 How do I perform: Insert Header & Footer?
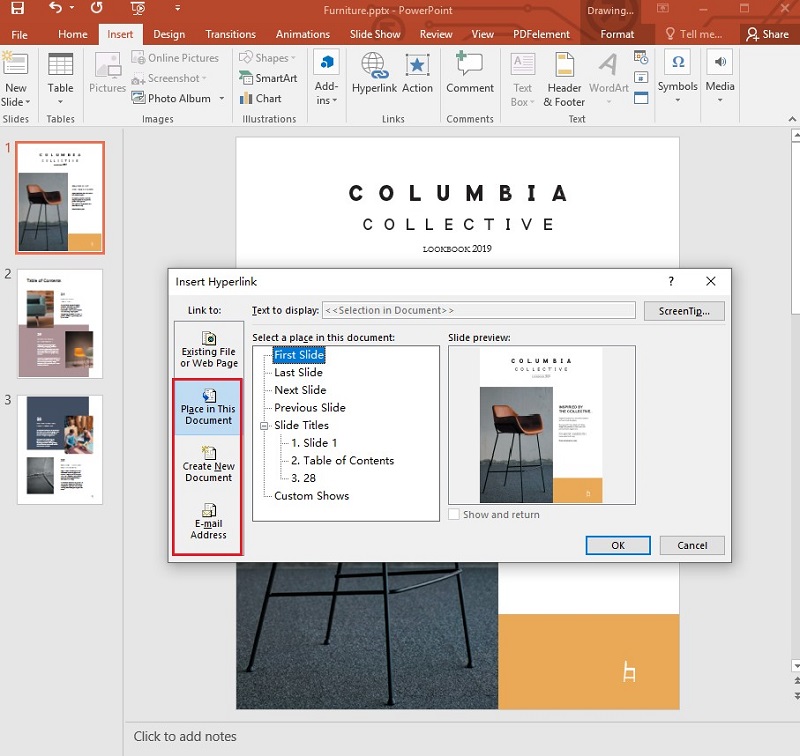pos(564,80)
